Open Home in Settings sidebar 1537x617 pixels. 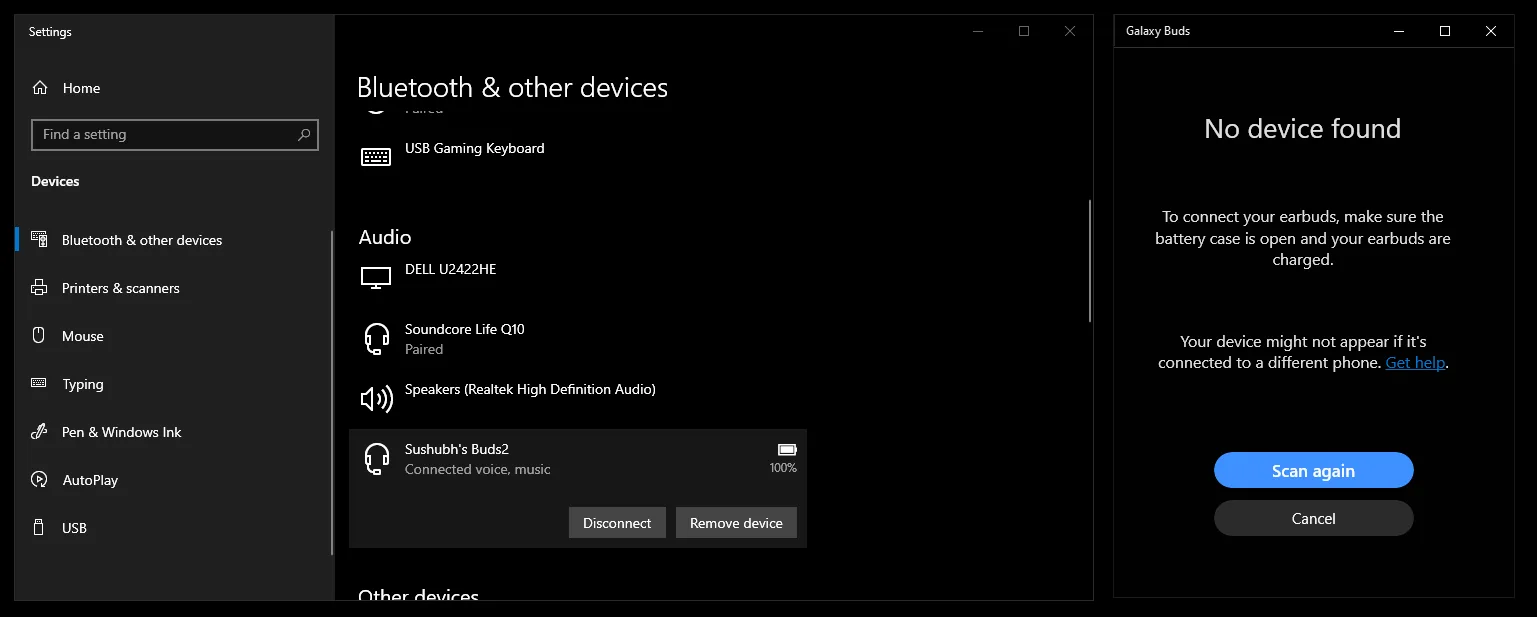pyautogui.click(x=174, y=88)
